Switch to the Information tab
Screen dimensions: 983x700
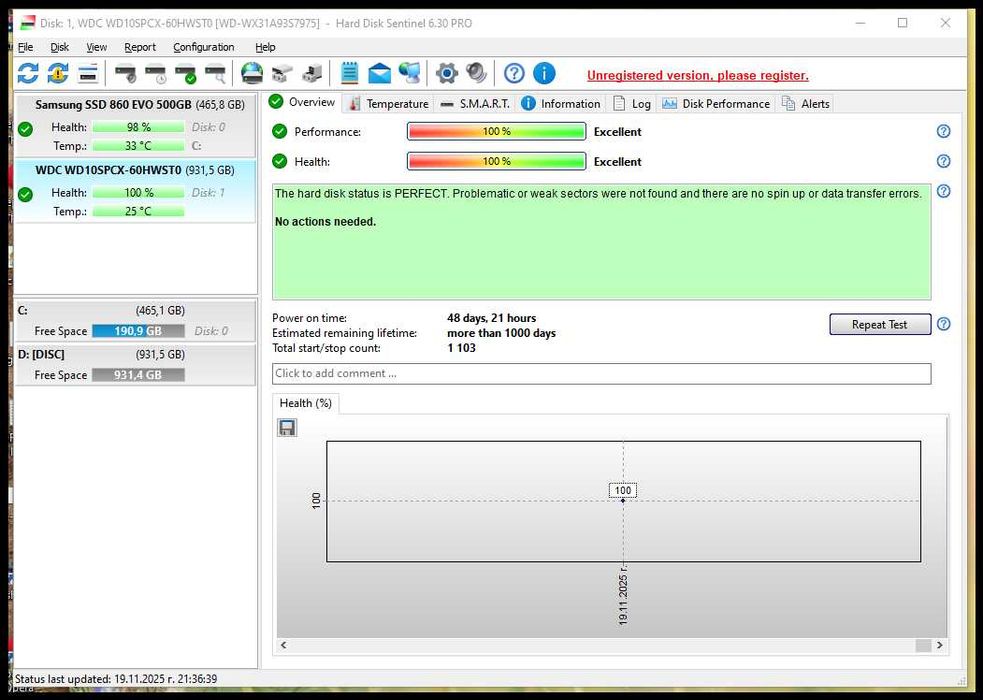tap(560, 104)
